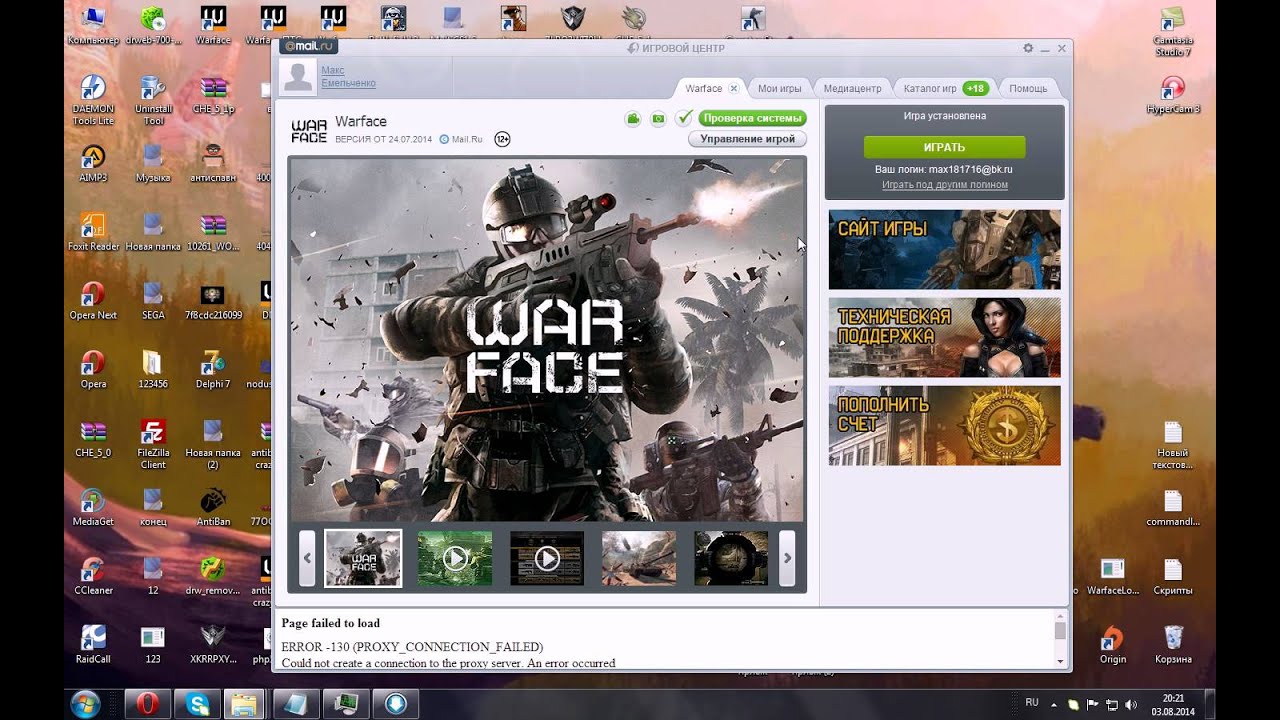Viewport: 1280px width, 720px height.
Task: Click the error pane scrollbar down arrow
Action: click(x=1060, y=661)
